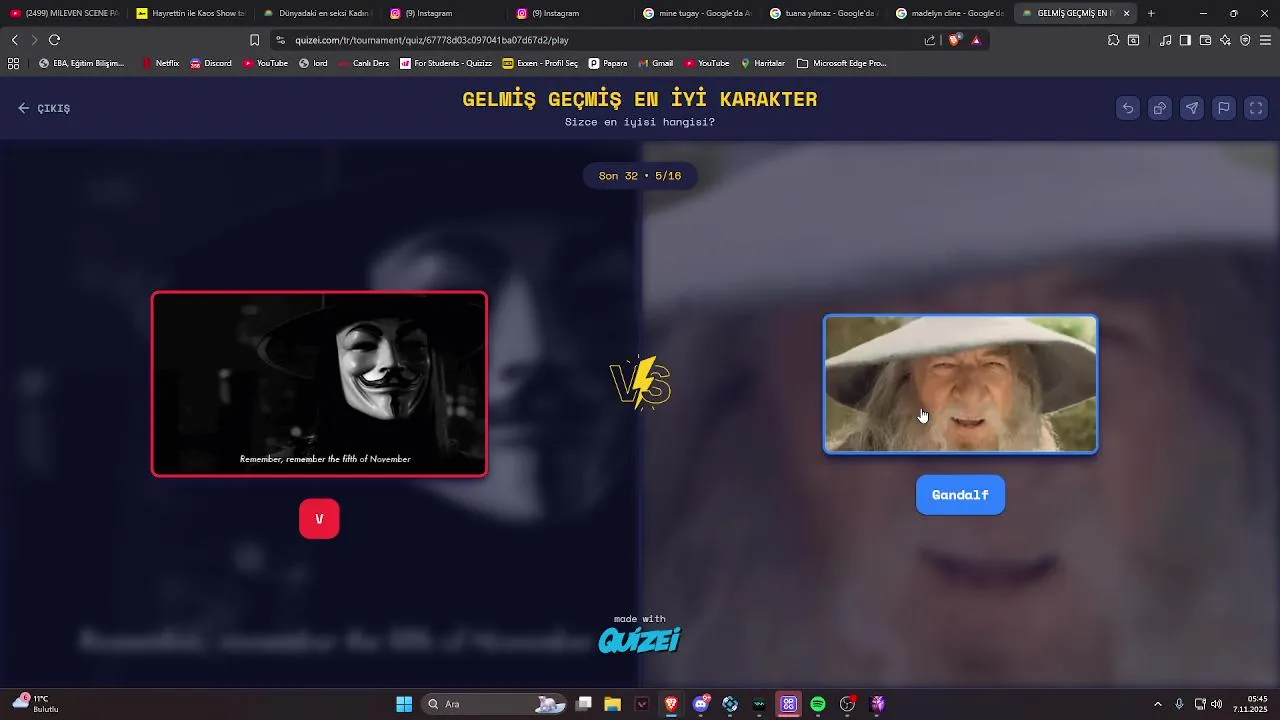Image resolution: width=1280 pixels, height=720 pixels.
Task: Open the weather widget showing 11°C
Action: click(x=36, y=704)
